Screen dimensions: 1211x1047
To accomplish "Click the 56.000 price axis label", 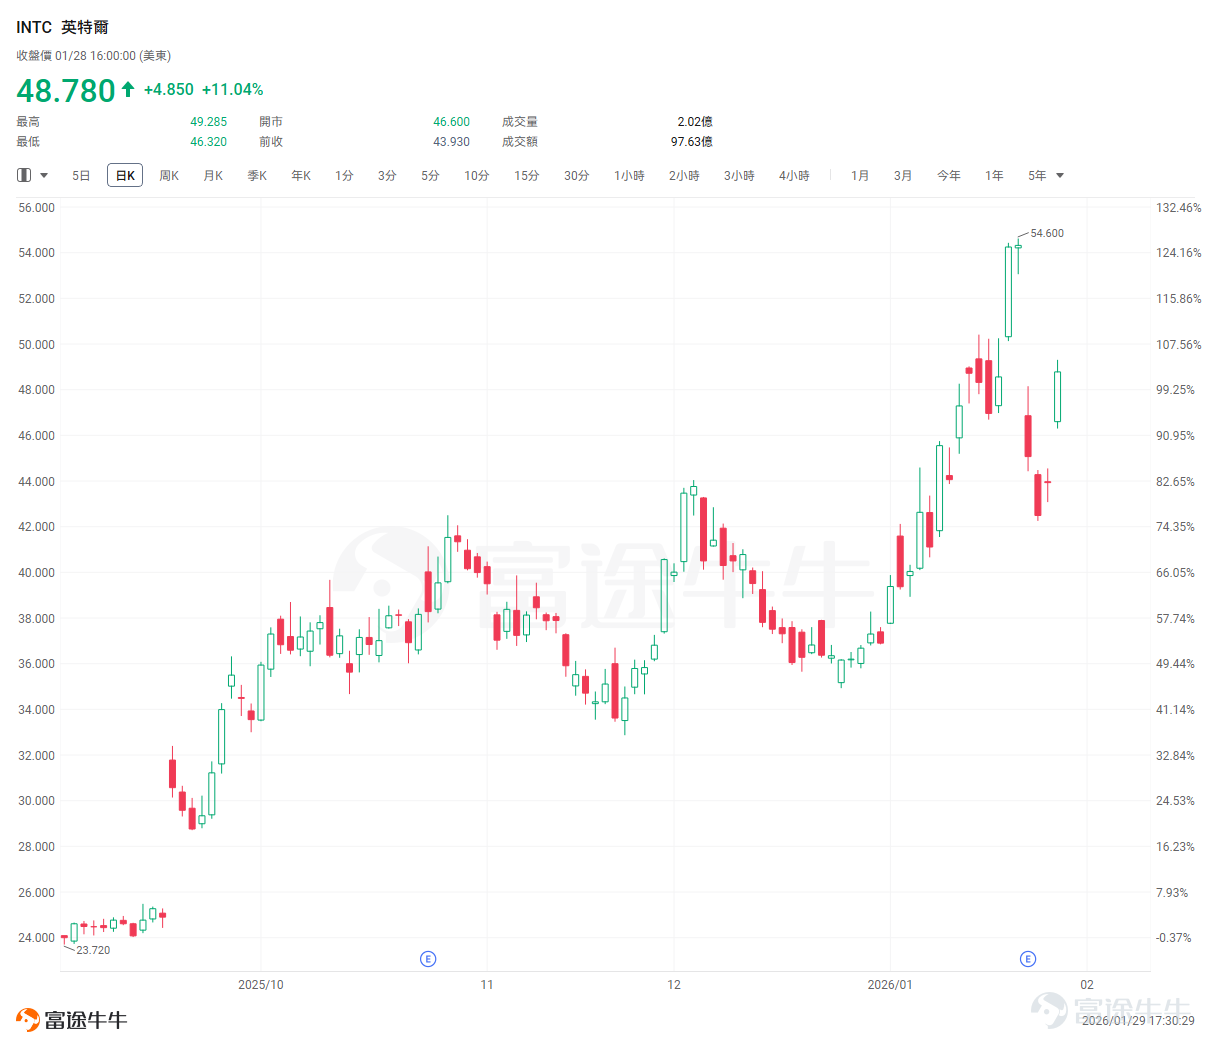I will (x=37, y=208).
